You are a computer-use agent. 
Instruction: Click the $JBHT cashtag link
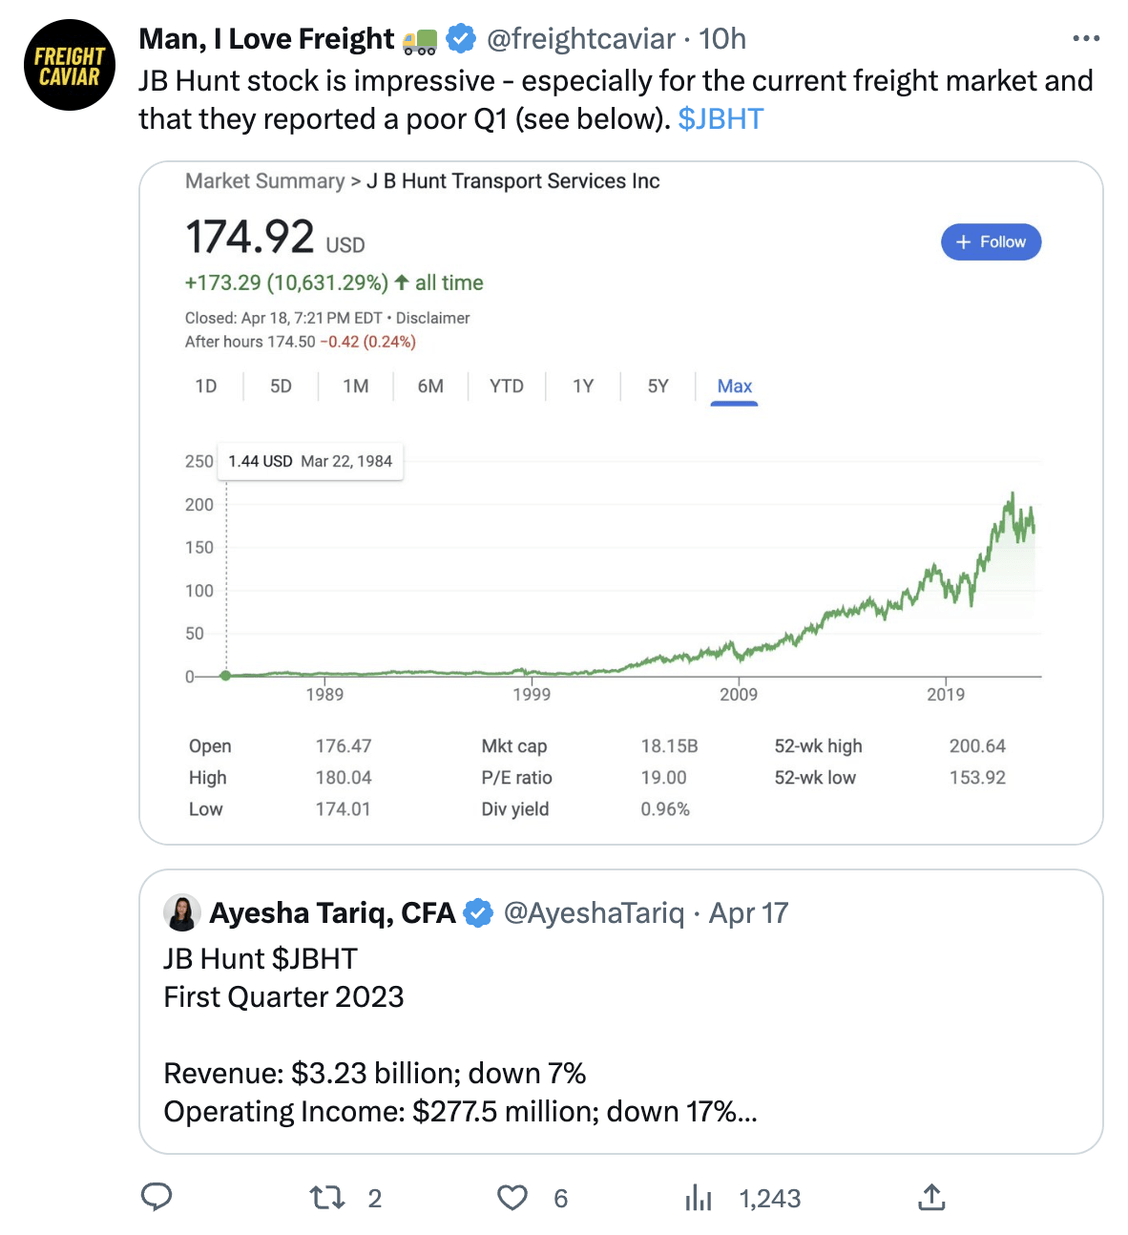pos(720,119)
